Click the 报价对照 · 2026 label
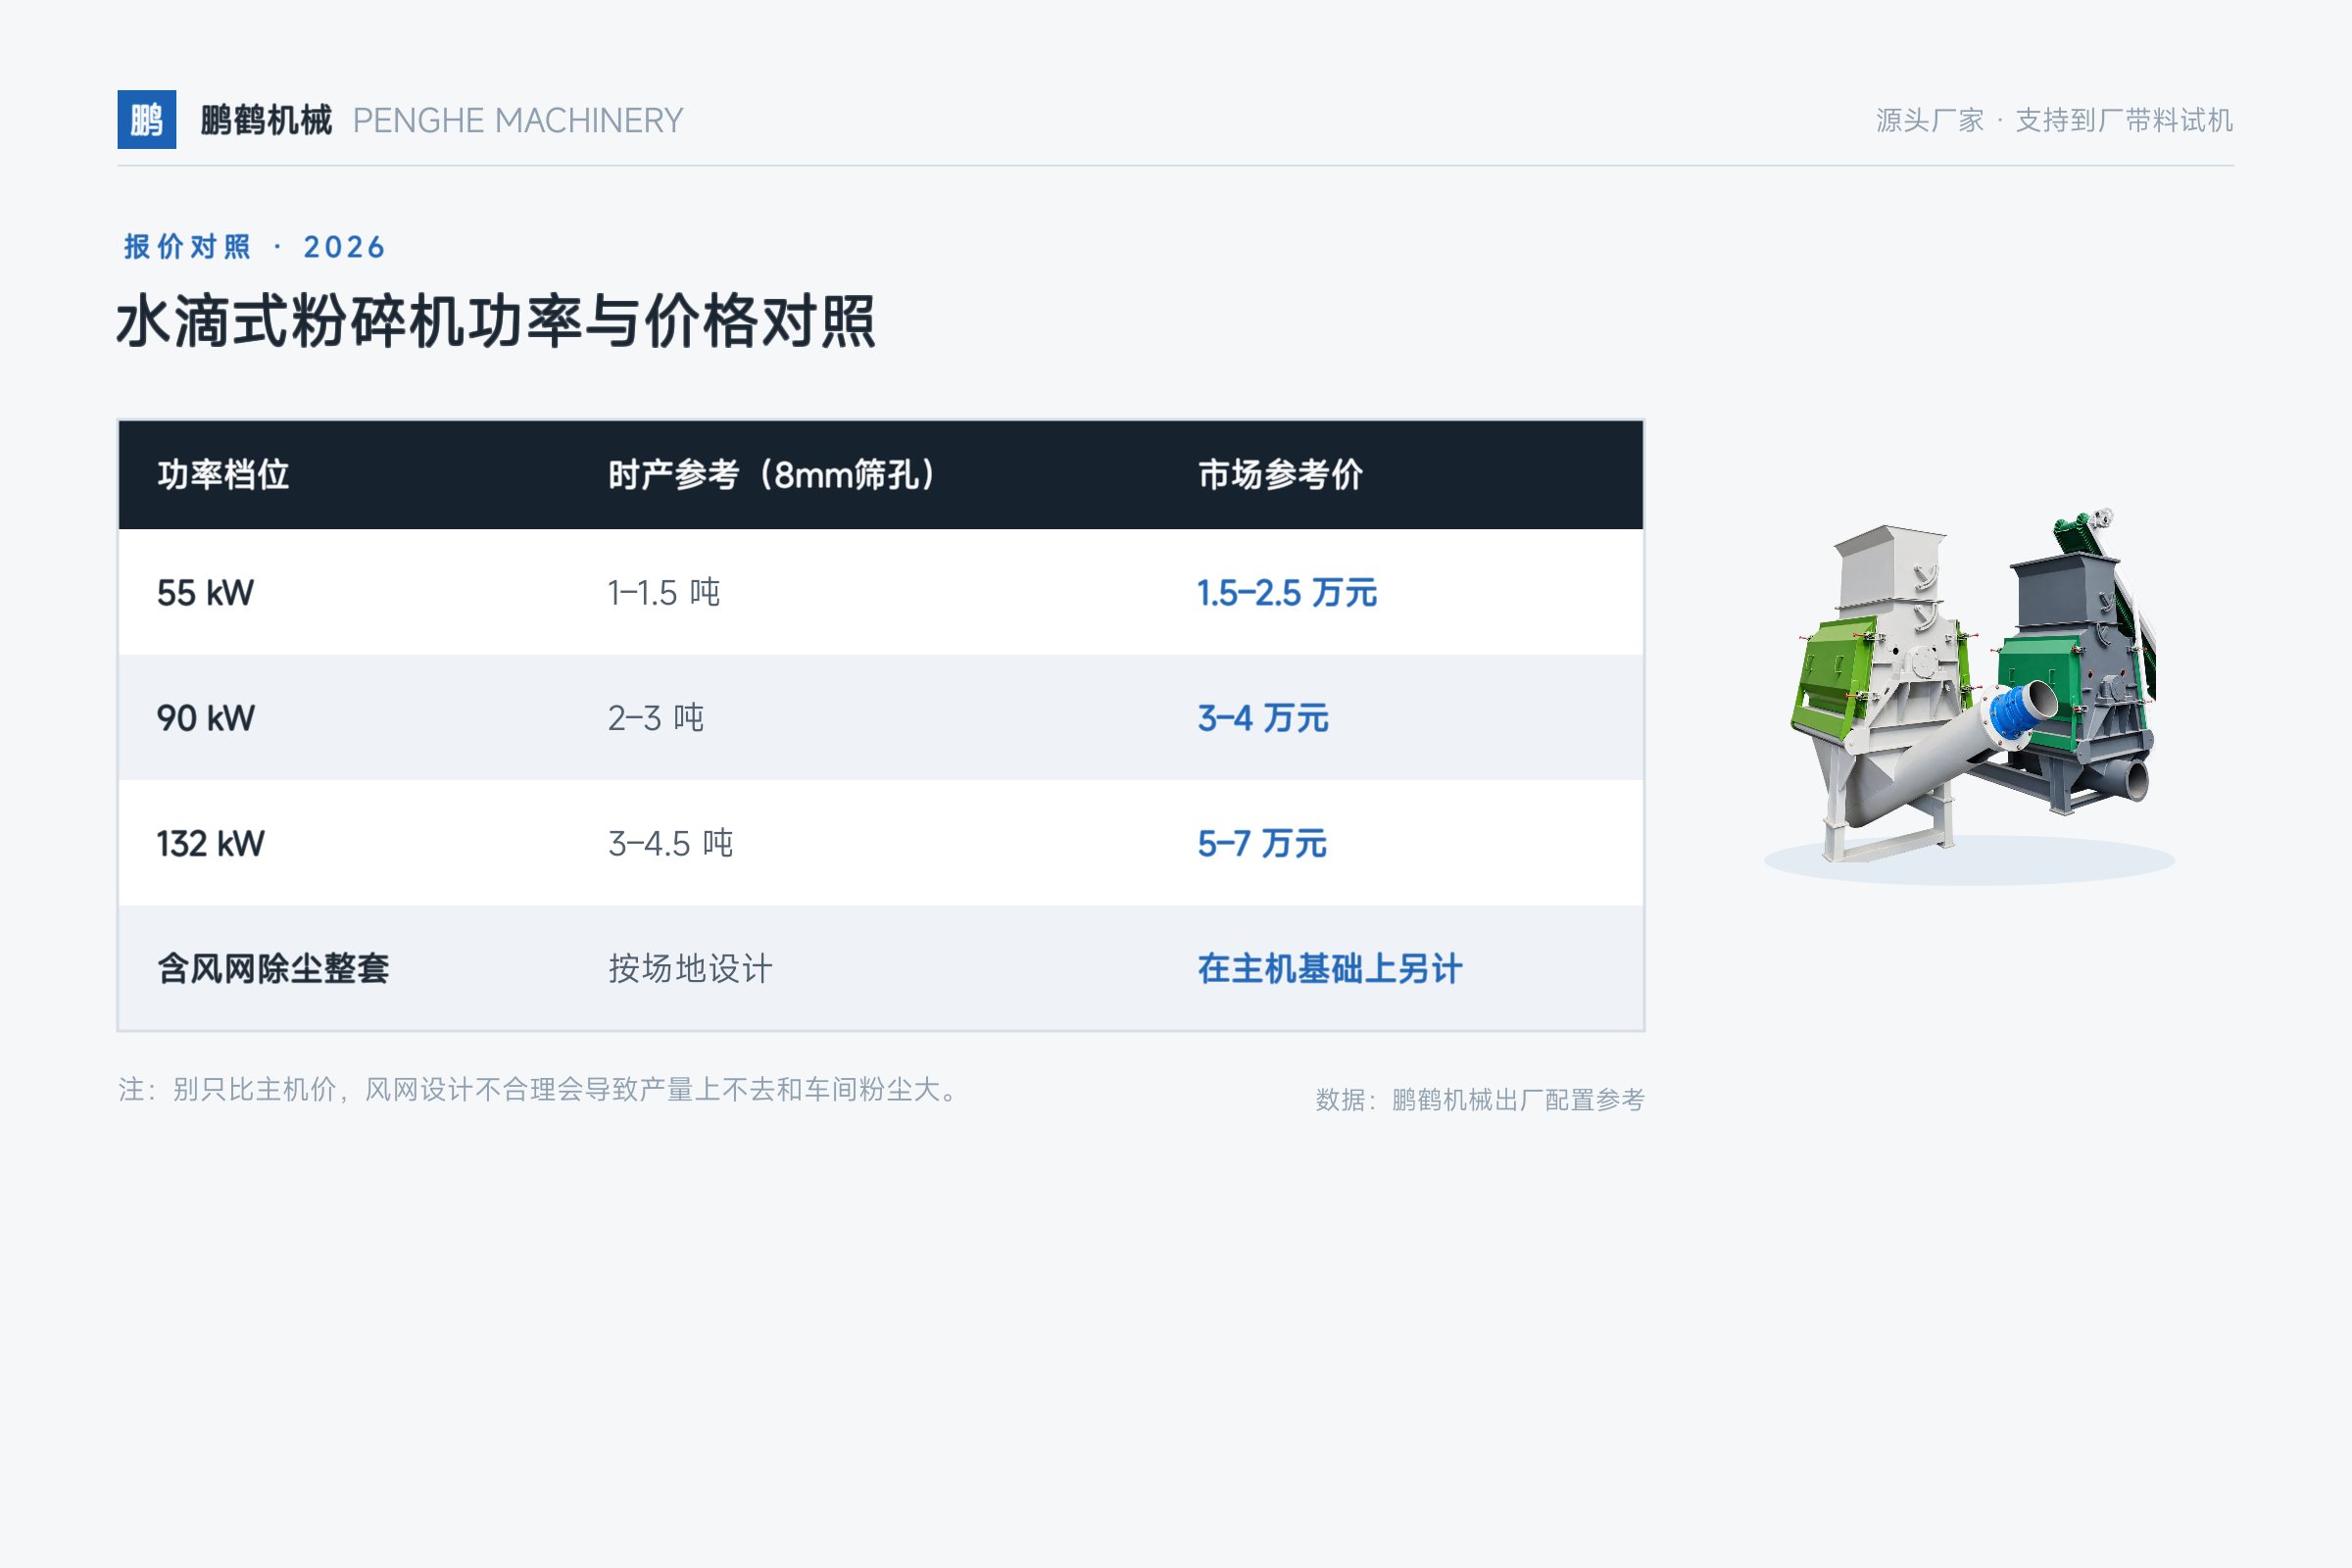 (x=254, y=247)
